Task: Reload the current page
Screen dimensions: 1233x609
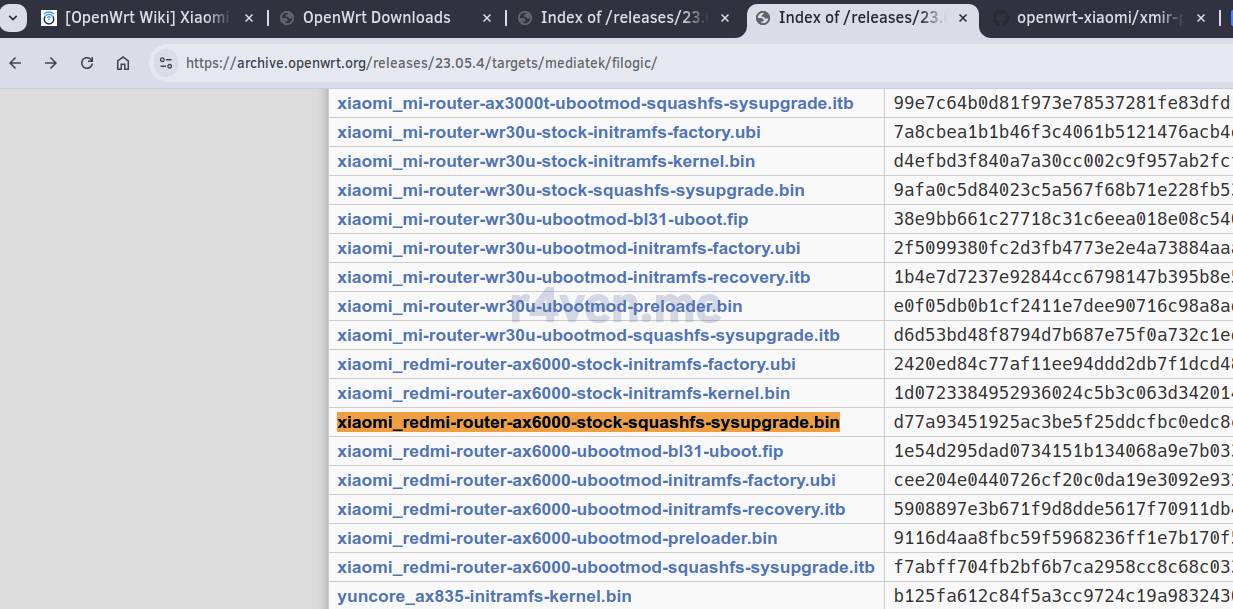Action: [87, 63]
